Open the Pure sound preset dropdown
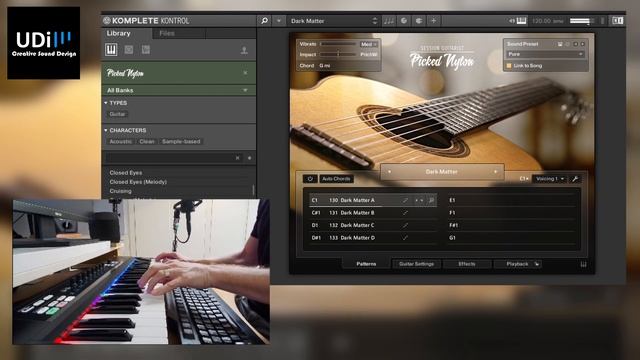Image resolution: width=640 pixels, height=360 pixels. click(x=545, y=54)
